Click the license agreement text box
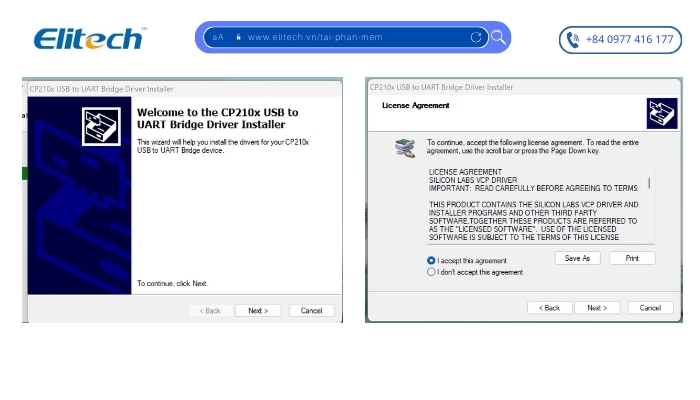The width and height of the screenshot is (700, 400). coord(541,205)
